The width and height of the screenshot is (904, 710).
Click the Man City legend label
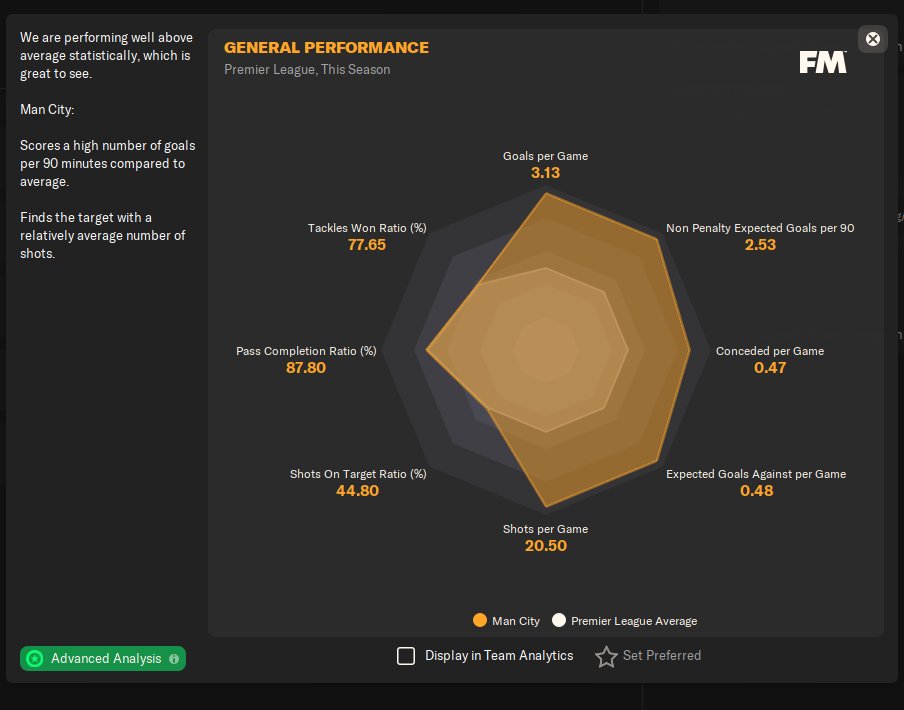tap(516, 621)
